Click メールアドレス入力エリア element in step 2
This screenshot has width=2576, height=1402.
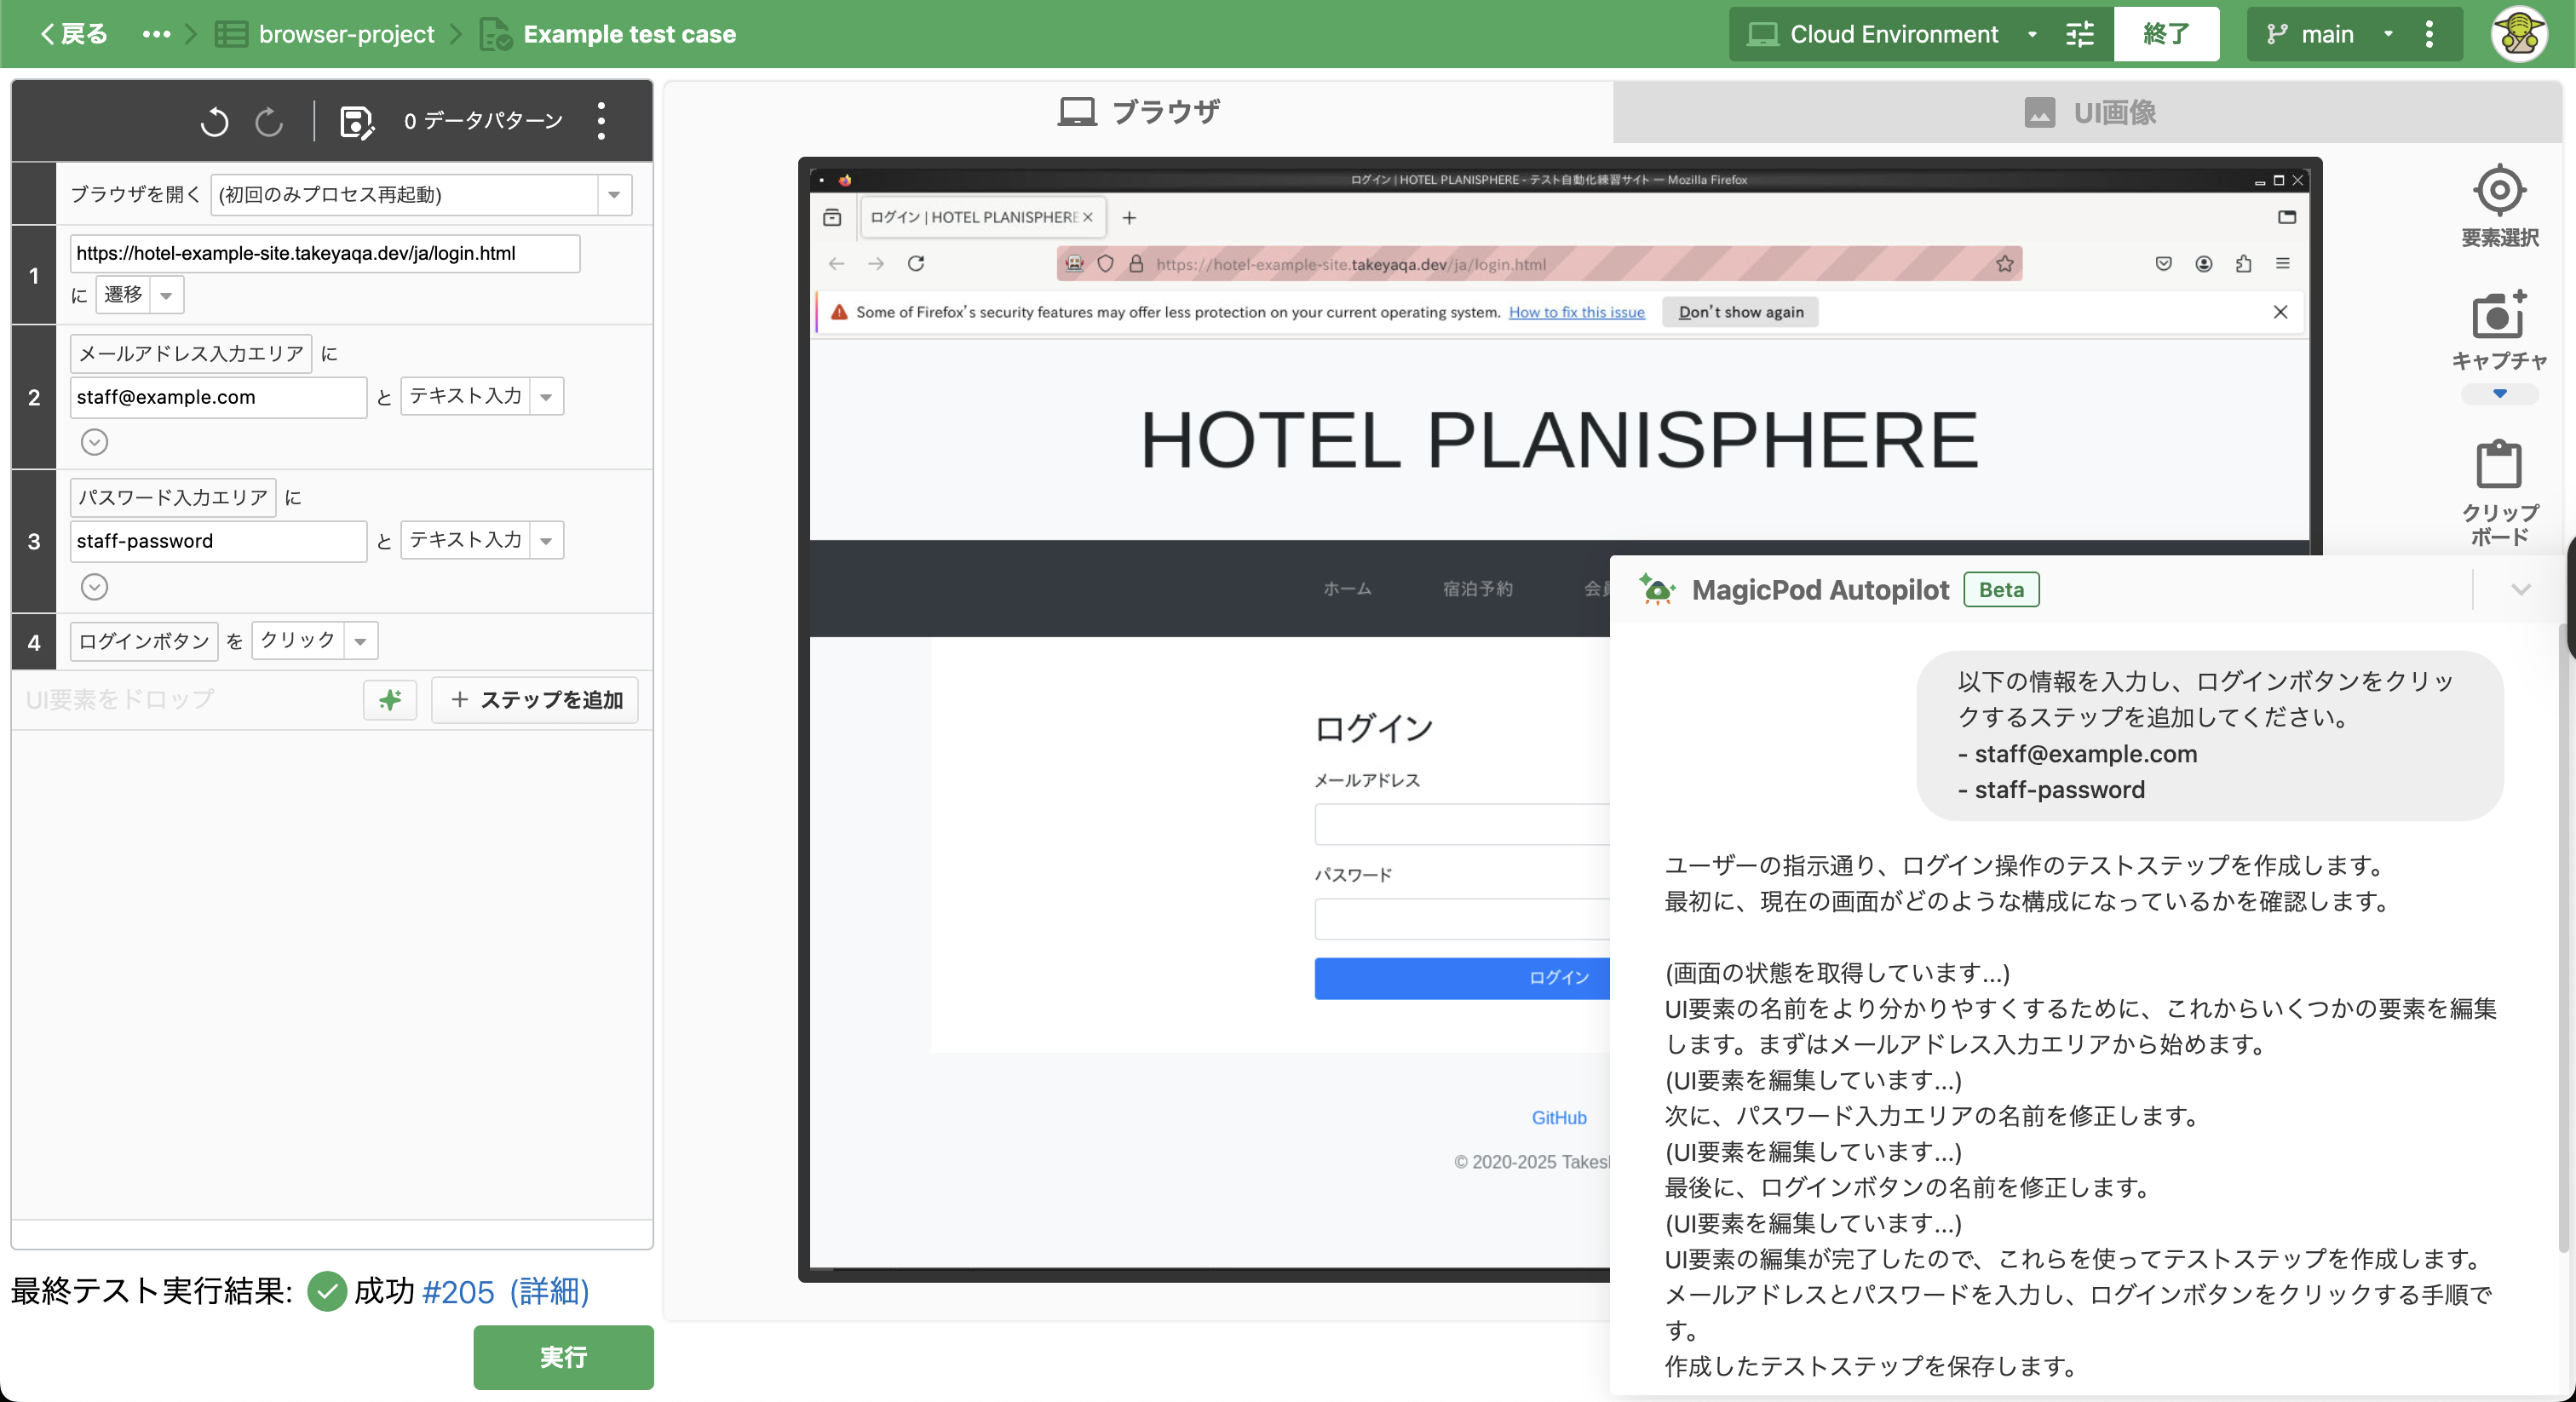click(191, 353)
